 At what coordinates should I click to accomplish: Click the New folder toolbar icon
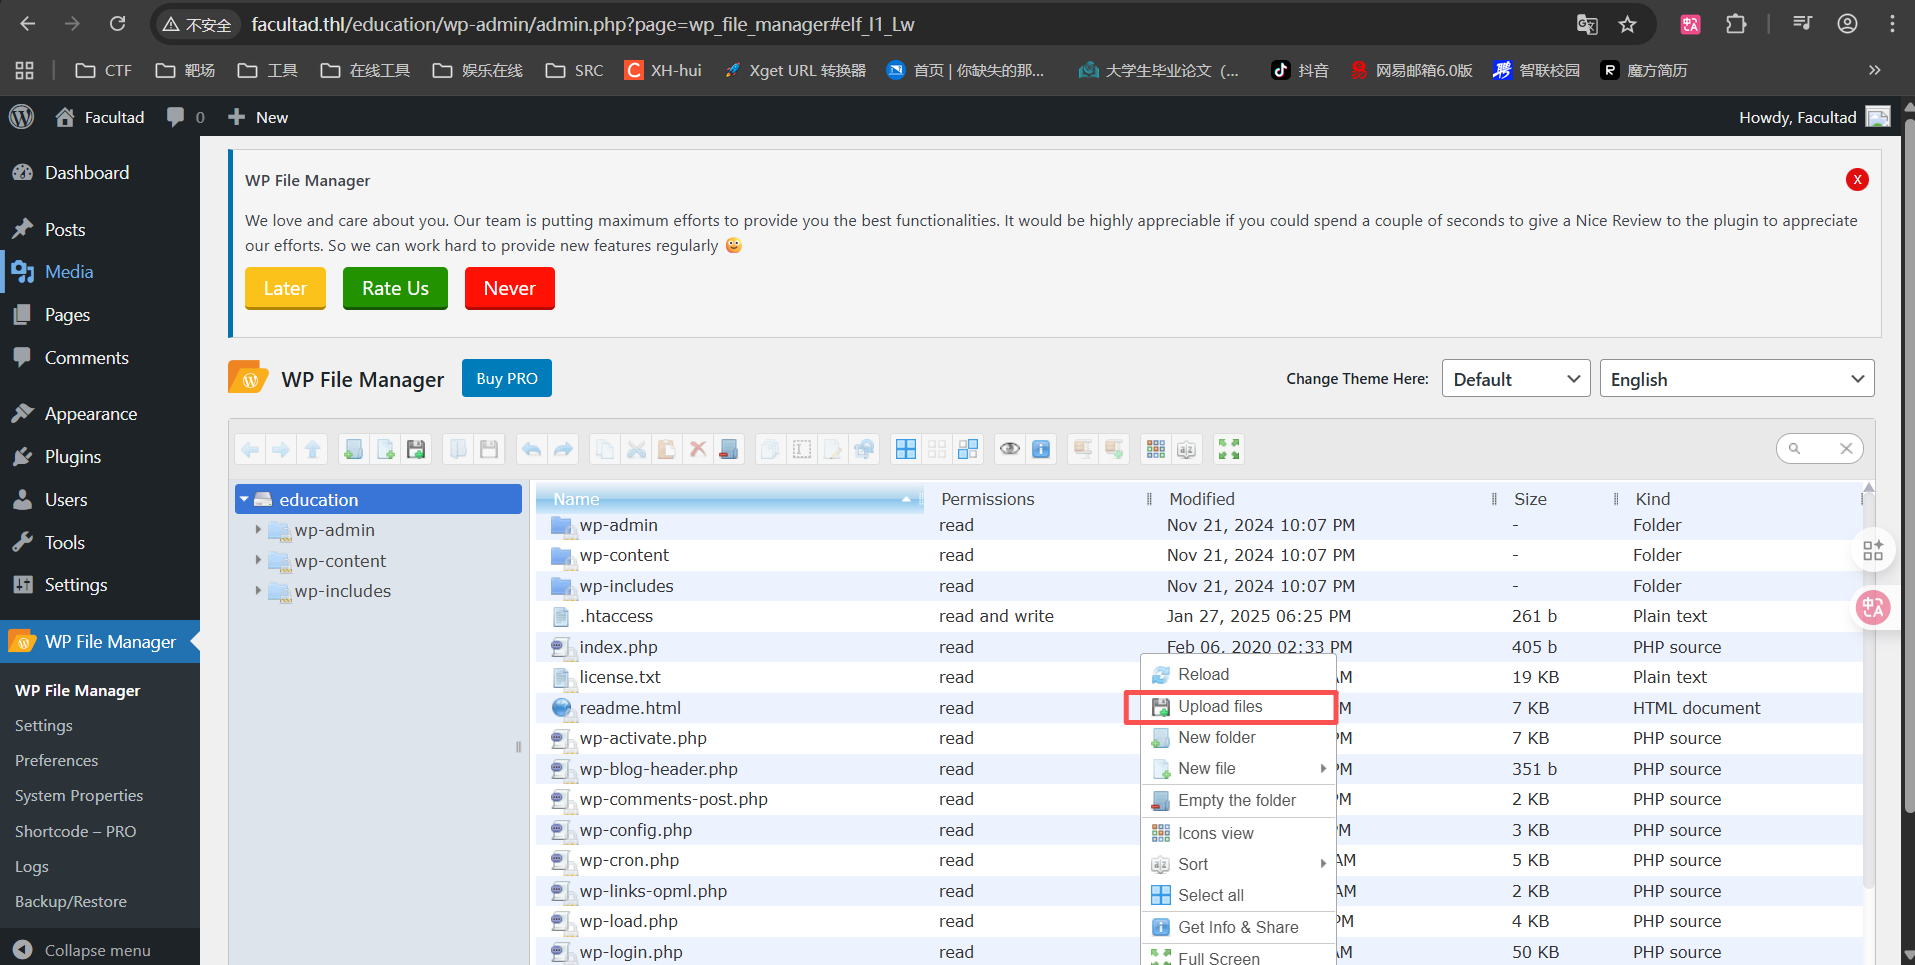pos(353,450)
